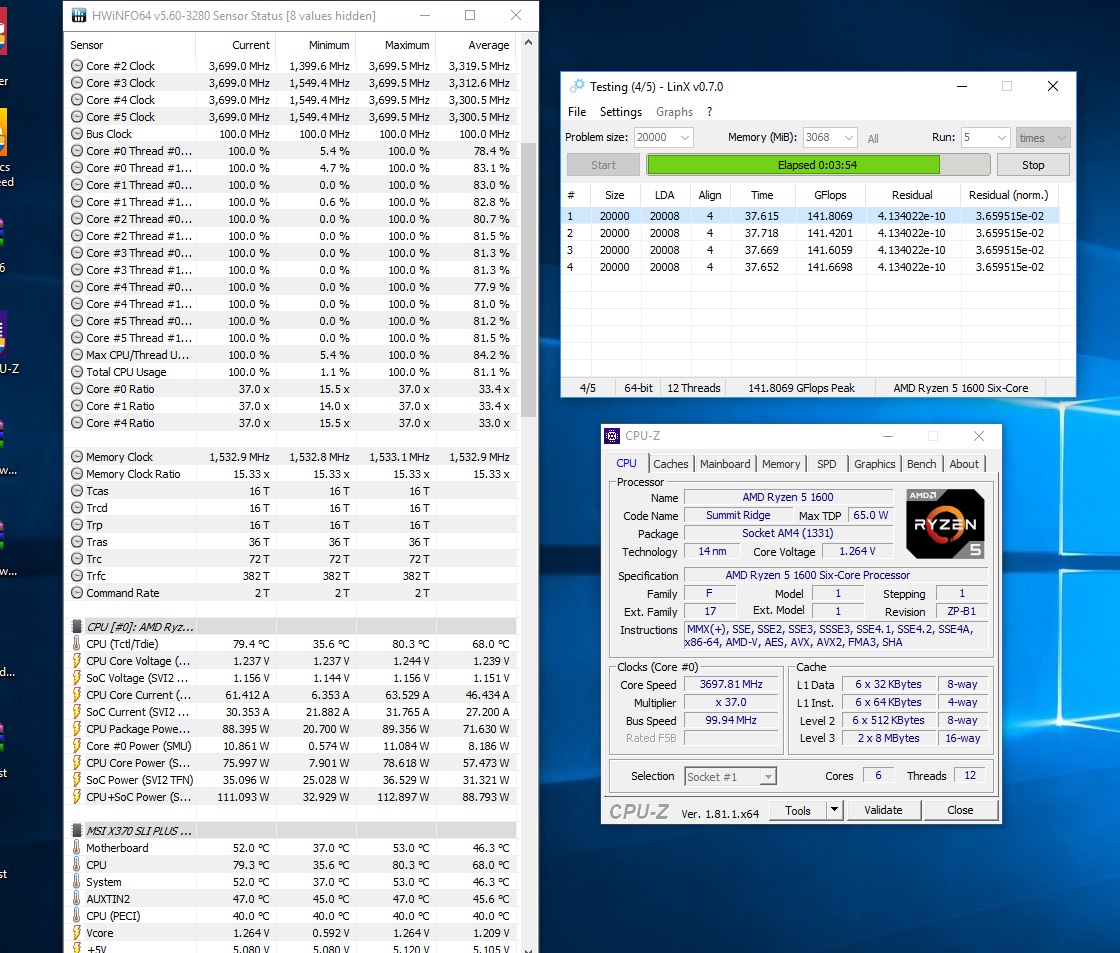
Task: Select LinX result row 3 with 141.6059 GFlops
Action: (810, 250)
